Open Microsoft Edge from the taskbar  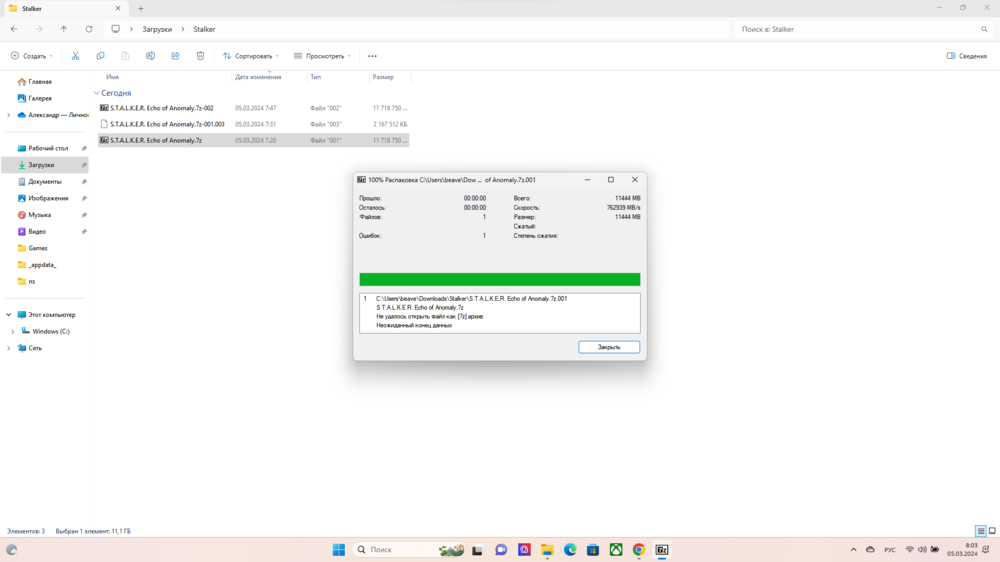570,550
